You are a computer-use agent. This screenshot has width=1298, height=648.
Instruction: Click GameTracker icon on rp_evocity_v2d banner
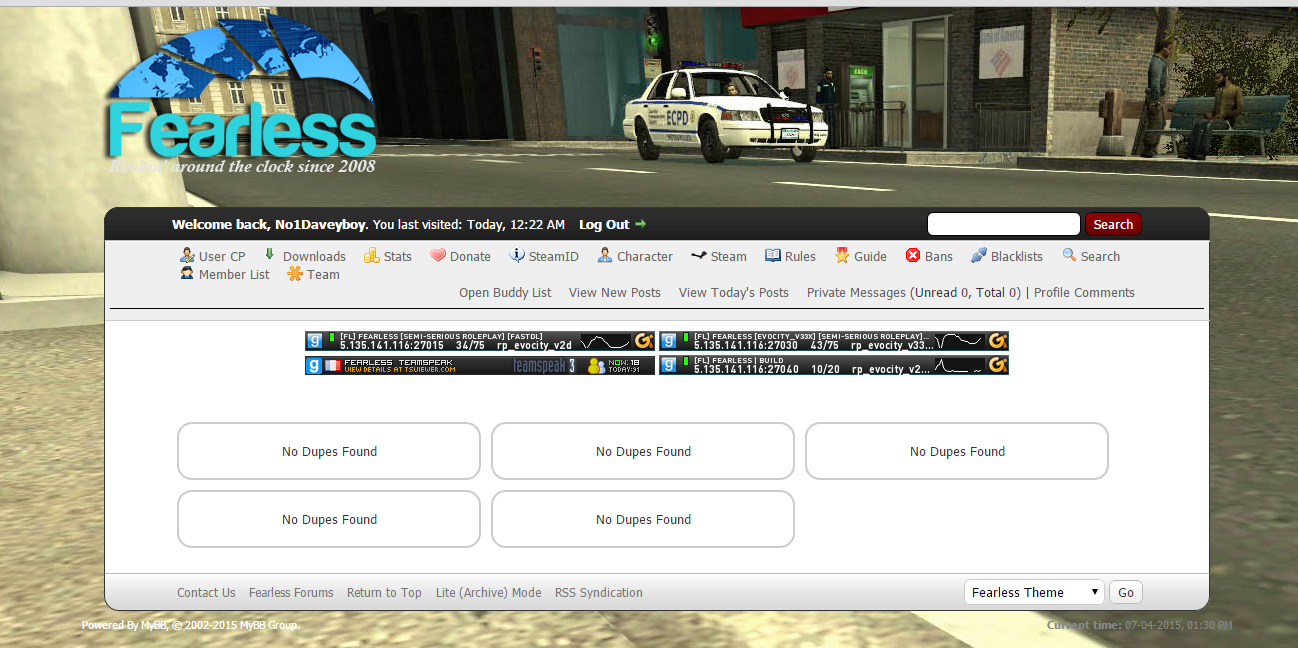[644, 341]
